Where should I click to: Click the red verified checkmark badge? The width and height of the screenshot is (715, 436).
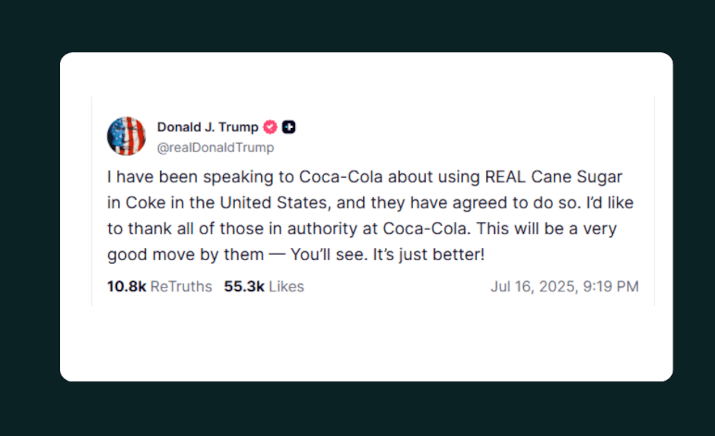pyautogui.click(x=270, y=127)
